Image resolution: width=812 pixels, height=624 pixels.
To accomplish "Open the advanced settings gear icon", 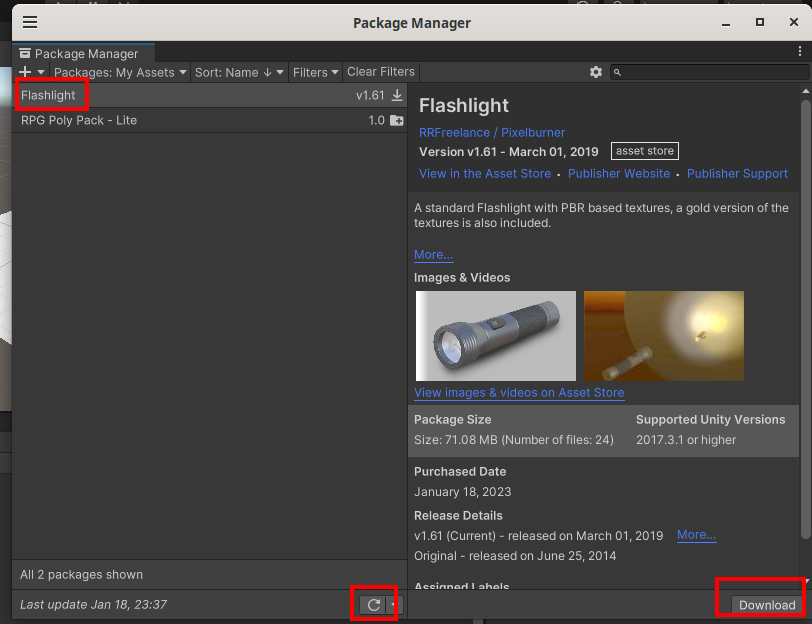I will point(596,72).
